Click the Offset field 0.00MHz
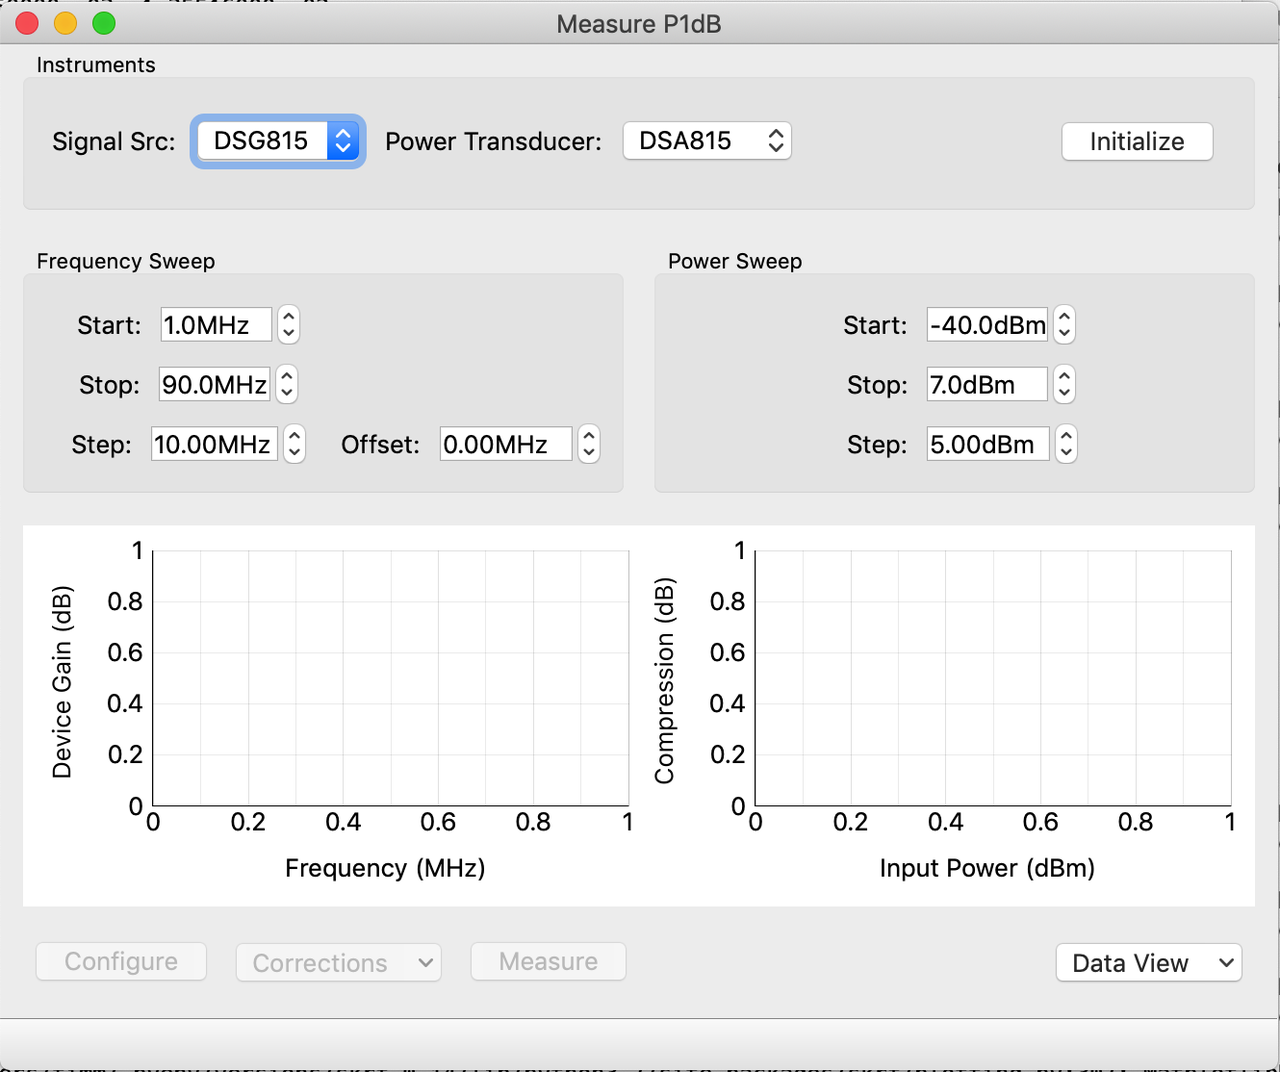1280x1072 pixels. (506, 445)
